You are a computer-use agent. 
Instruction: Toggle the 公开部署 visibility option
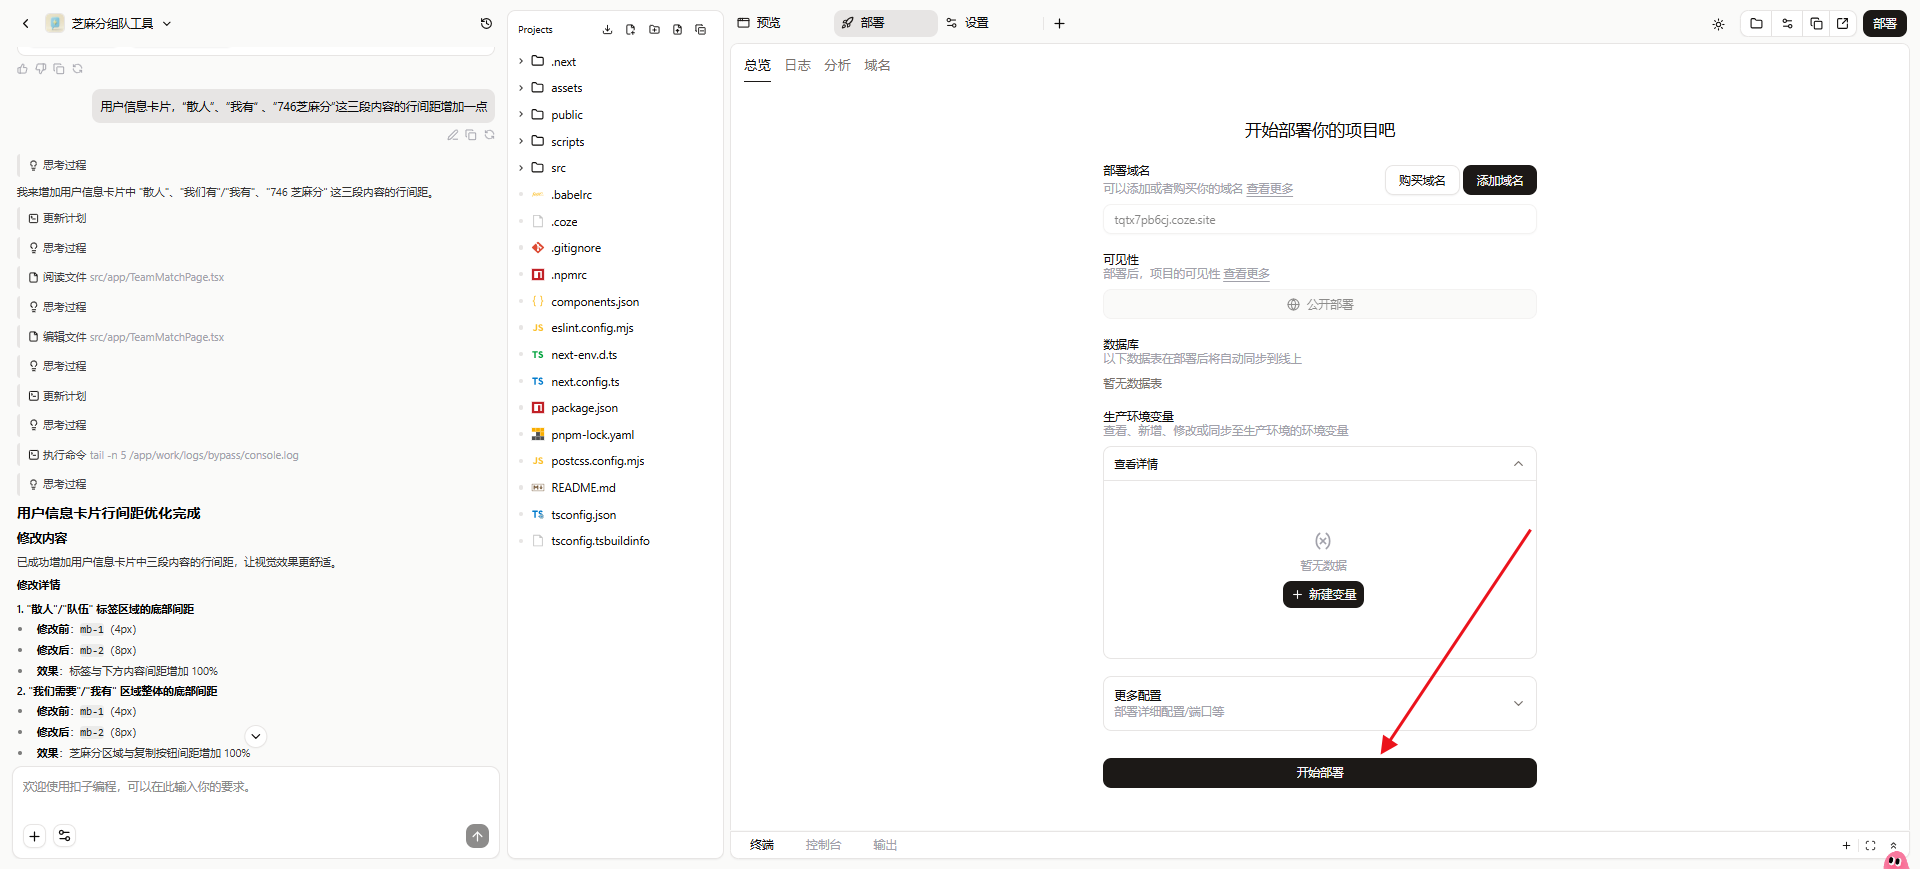1319,305
